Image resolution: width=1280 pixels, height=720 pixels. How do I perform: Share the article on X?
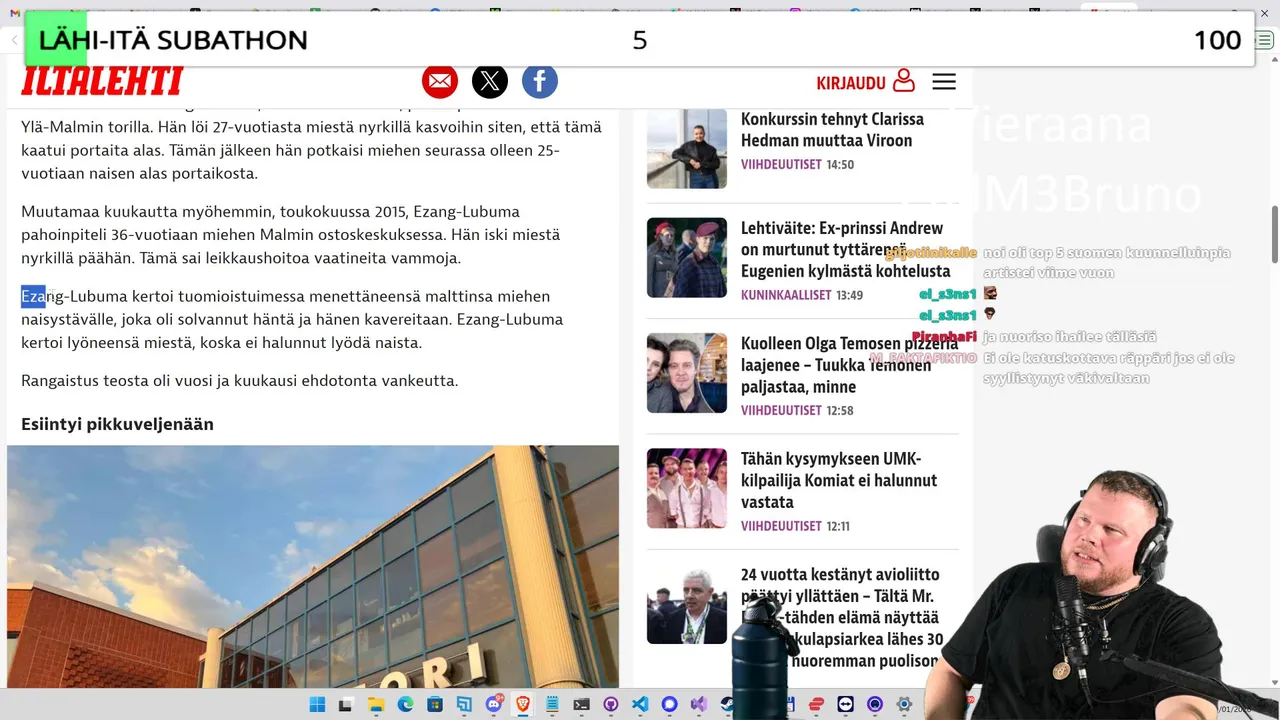[490, 81]
